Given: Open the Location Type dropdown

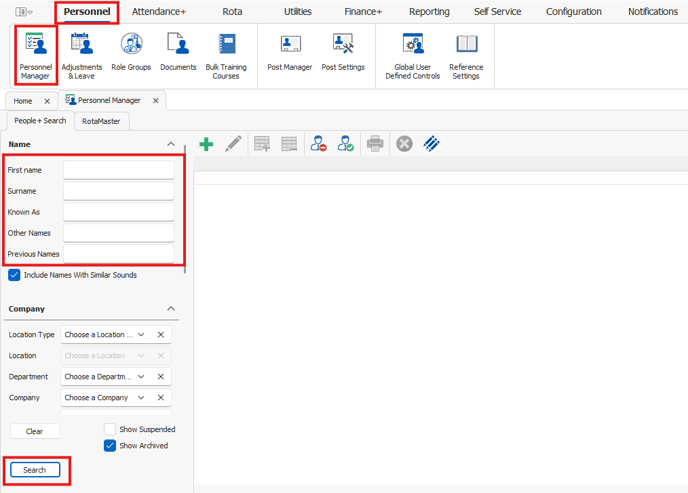Looking at the screenshot, I should (141, 335).
